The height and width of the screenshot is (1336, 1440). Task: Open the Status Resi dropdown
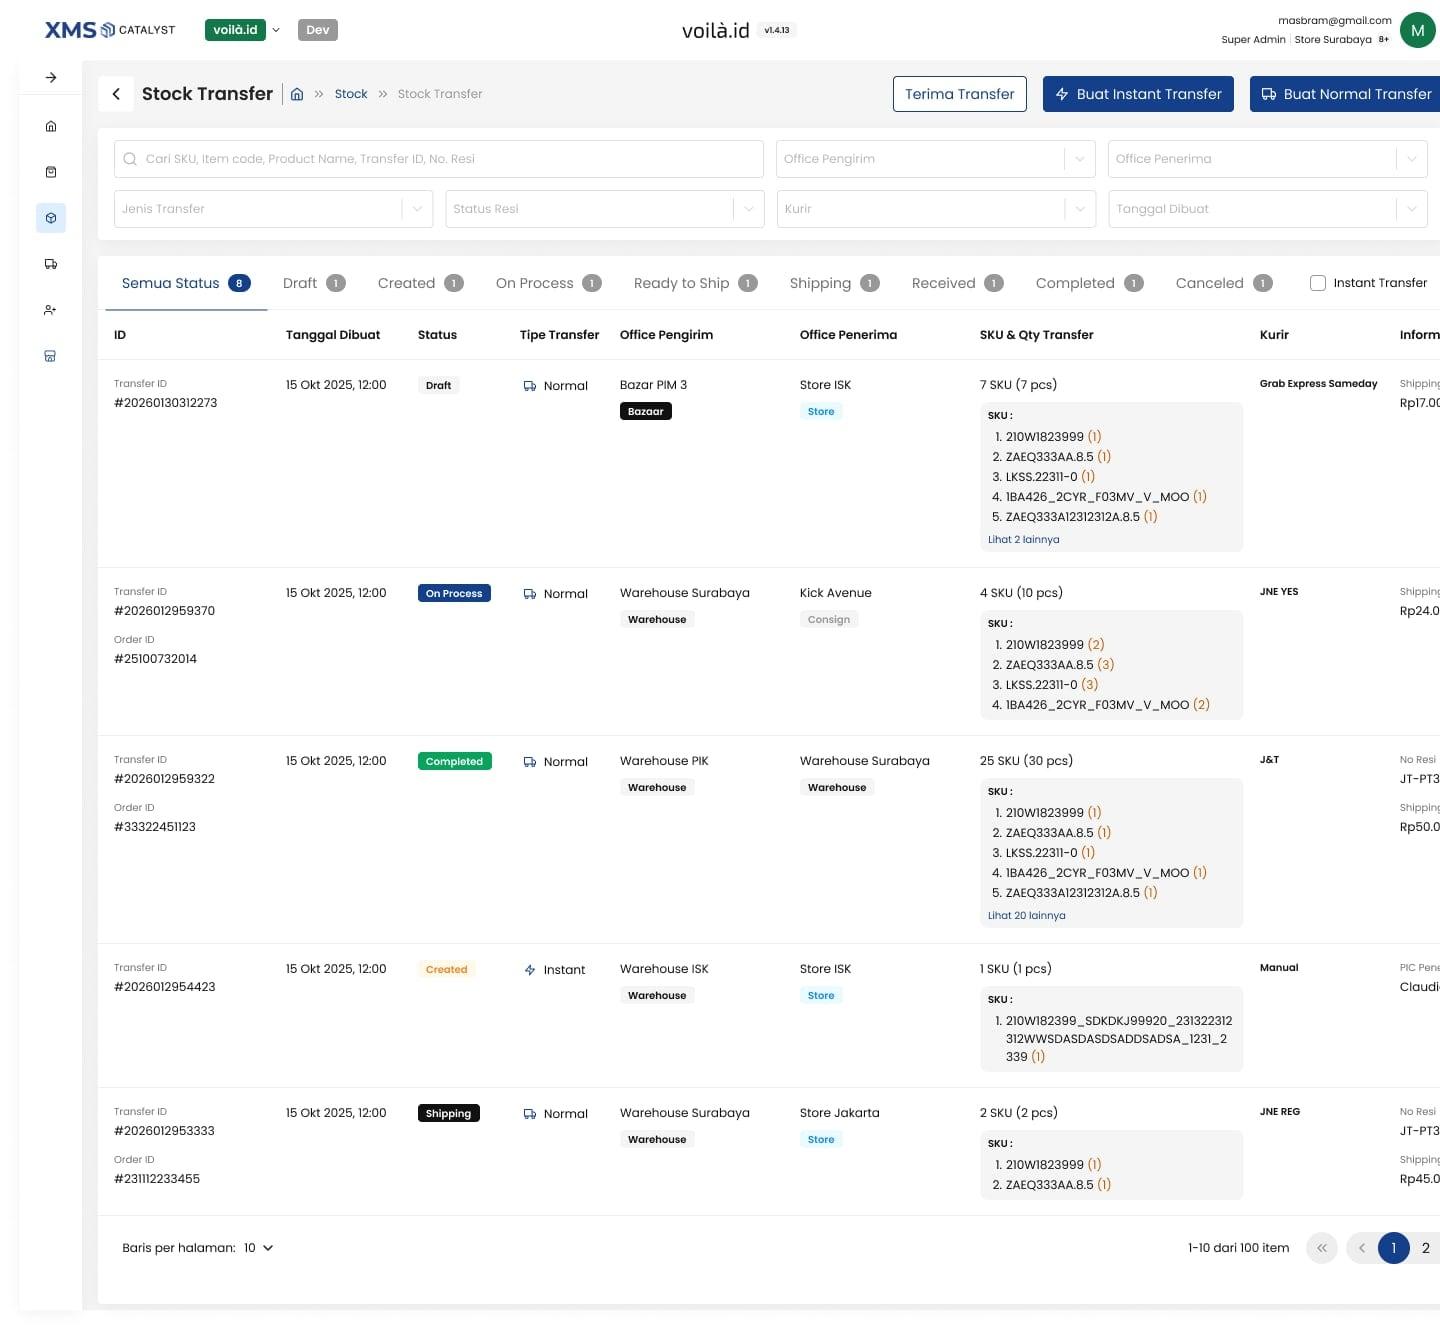[x=604, y=209]
